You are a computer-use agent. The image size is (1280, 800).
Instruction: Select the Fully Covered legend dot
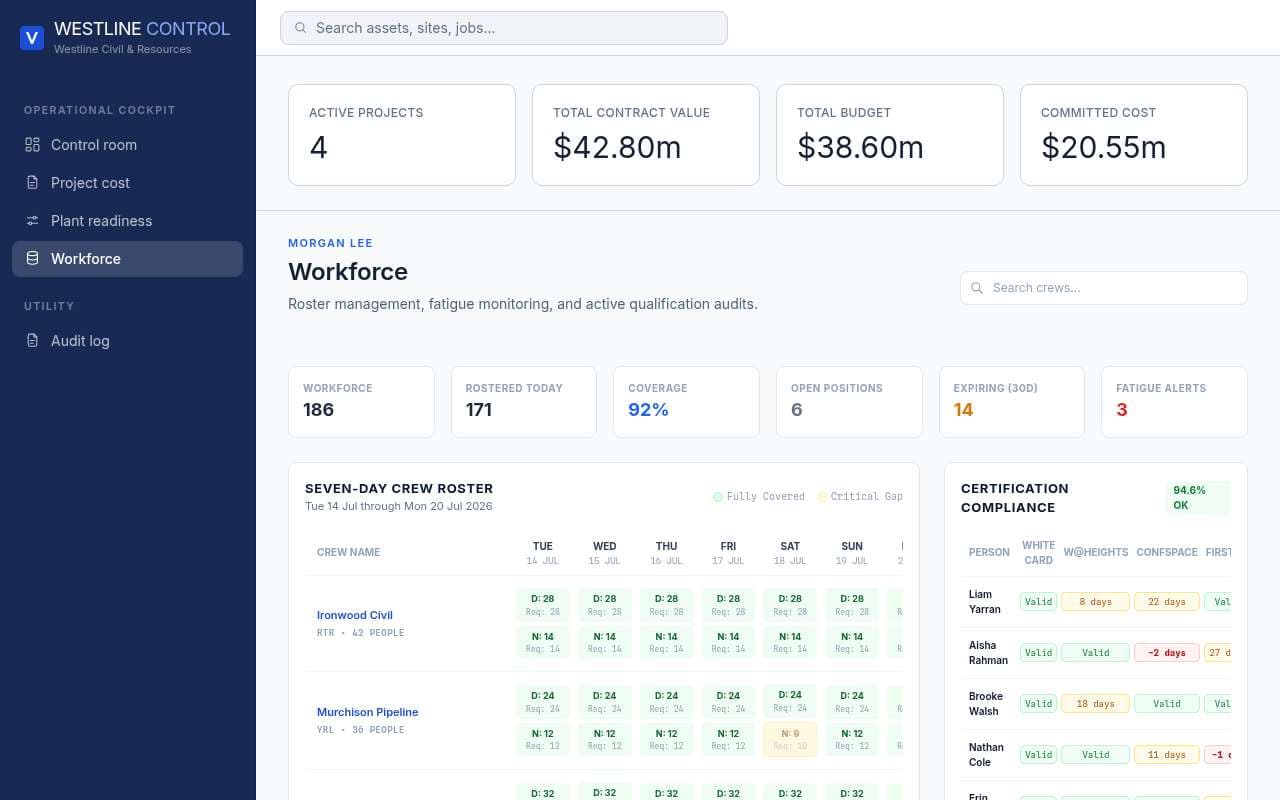coord(717,497)
